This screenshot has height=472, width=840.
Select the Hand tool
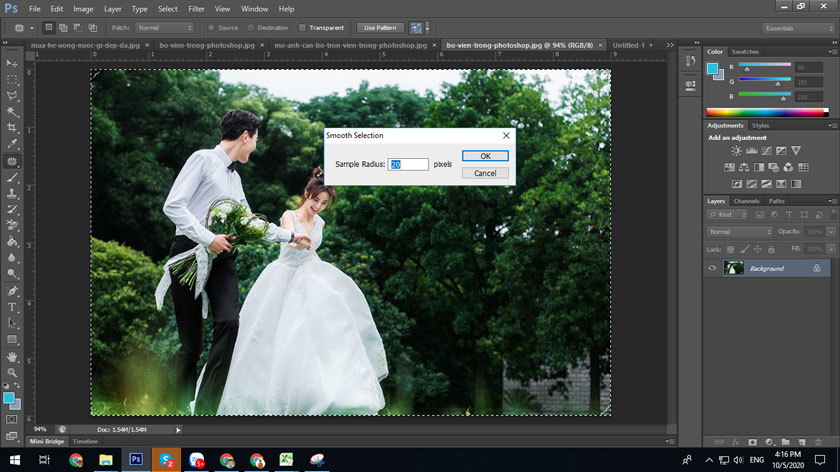coord(12,357)
